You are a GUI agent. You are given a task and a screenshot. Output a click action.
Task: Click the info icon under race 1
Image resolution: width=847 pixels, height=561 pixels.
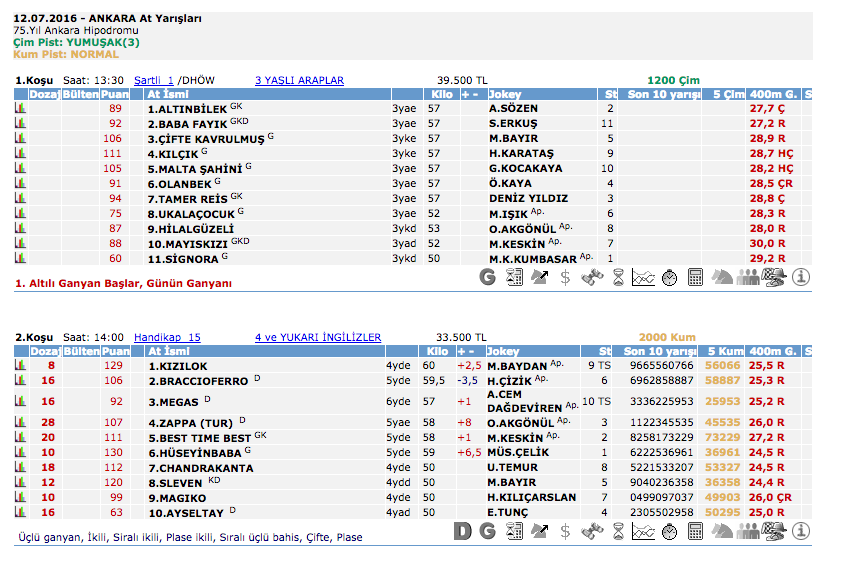(800, 277)
